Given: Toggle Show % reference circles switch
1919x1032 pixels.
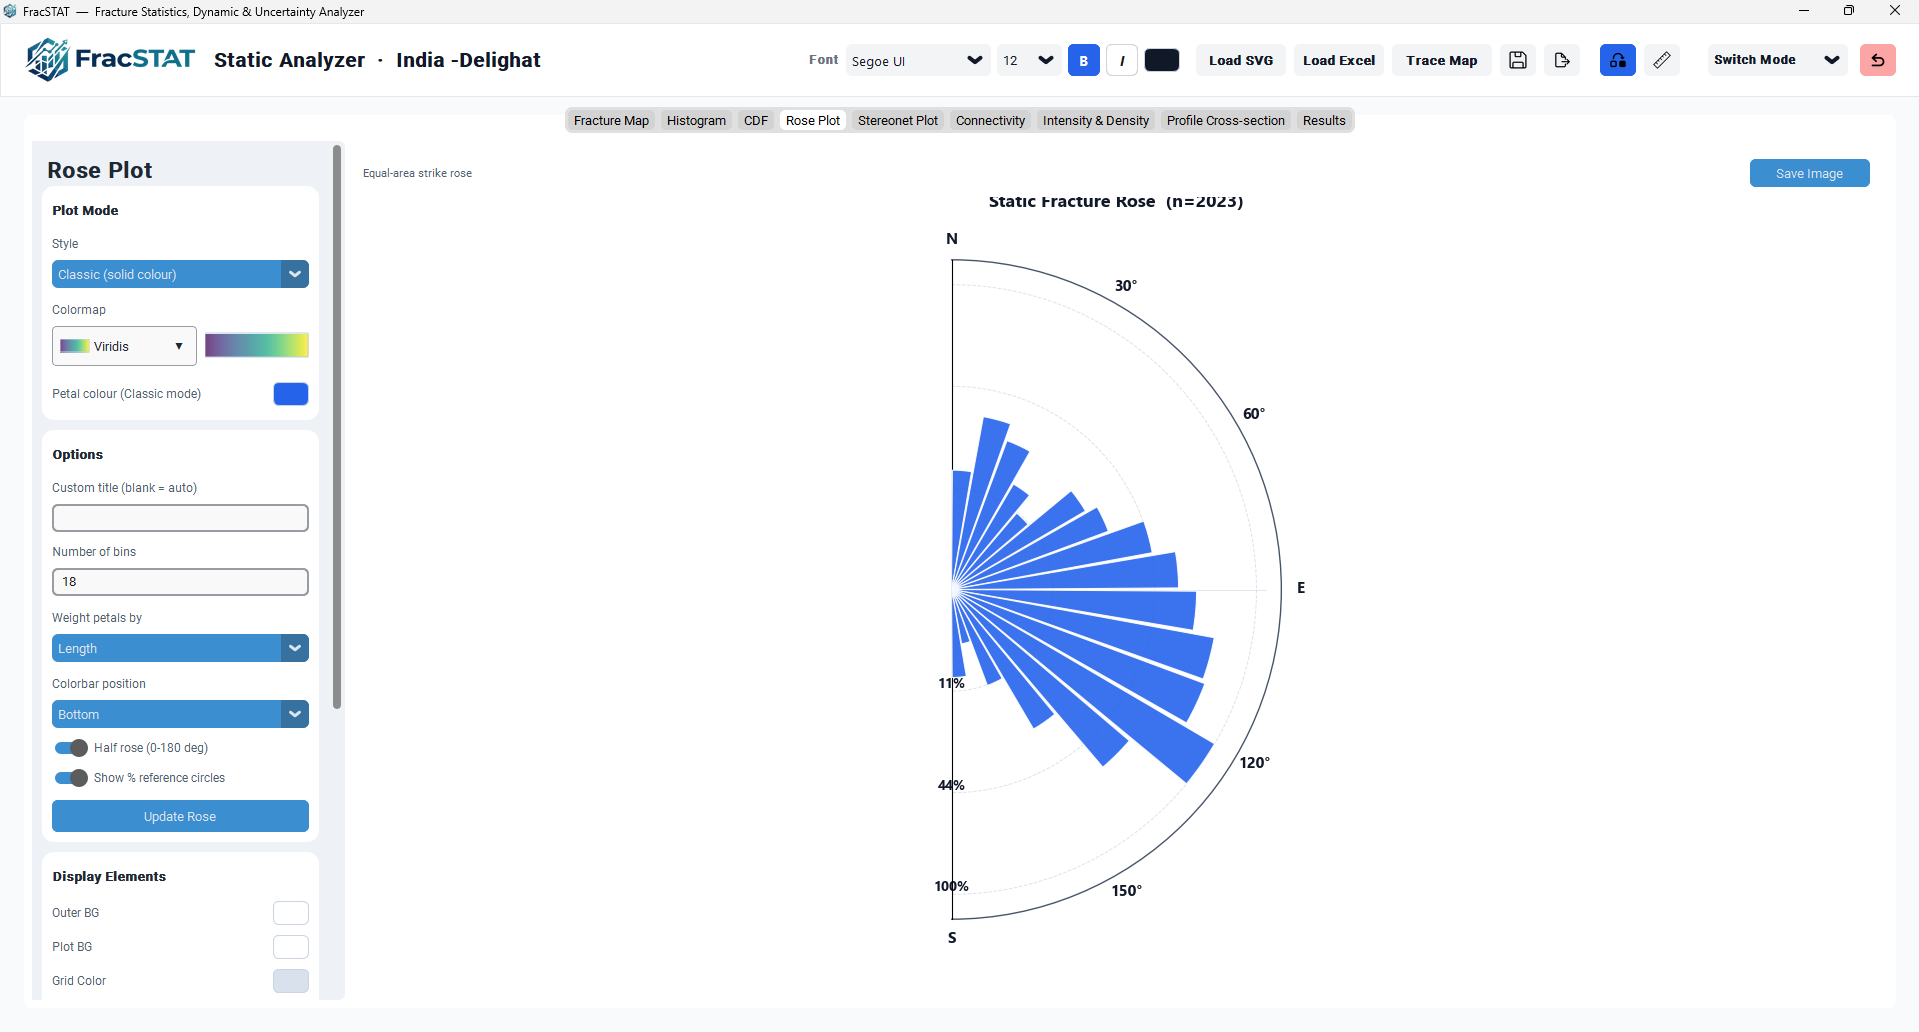Looking at the screenshot, I should (71, 778).
